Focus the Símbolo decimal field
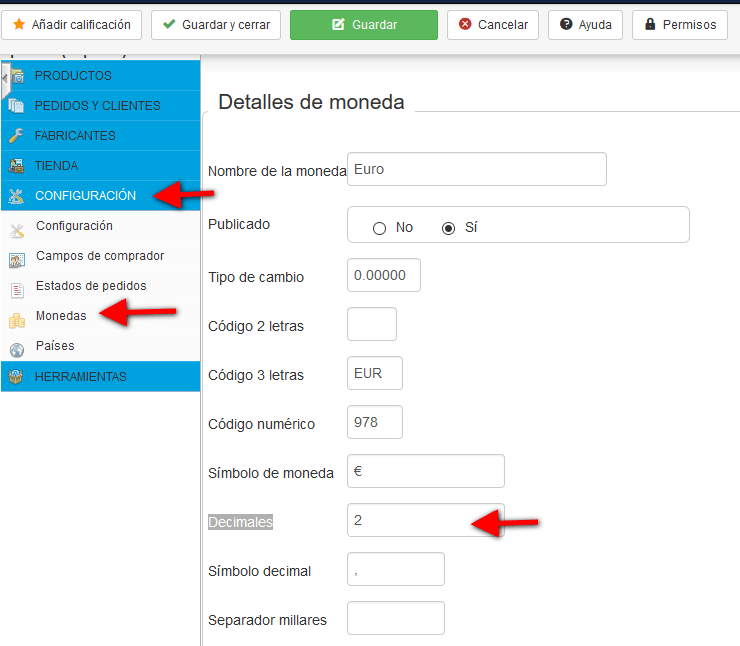Screen dimensions: 740x646 coord(396,569)
